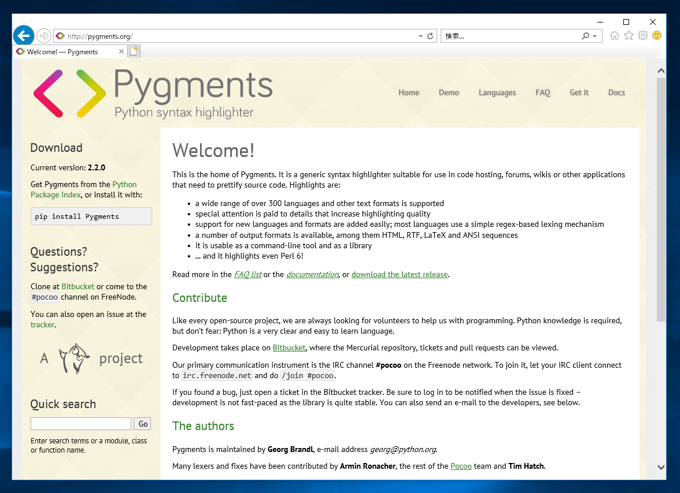
Task: Click the new tab button
Action: pos(134,52)
